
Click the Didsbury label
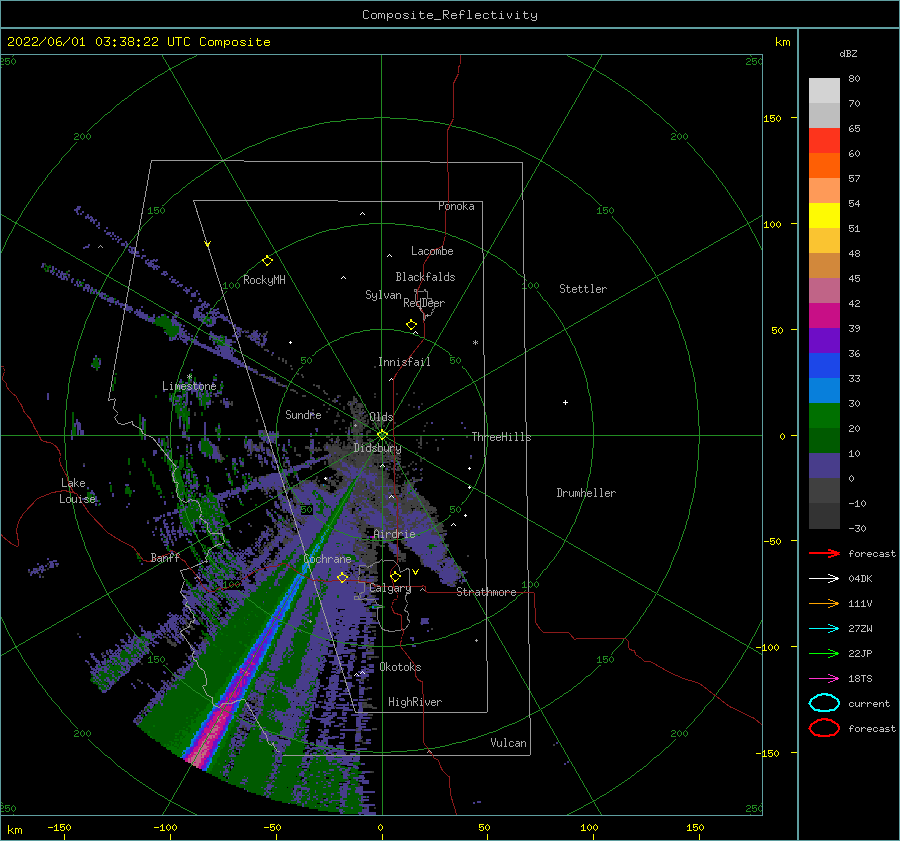[x=377, y=448]
